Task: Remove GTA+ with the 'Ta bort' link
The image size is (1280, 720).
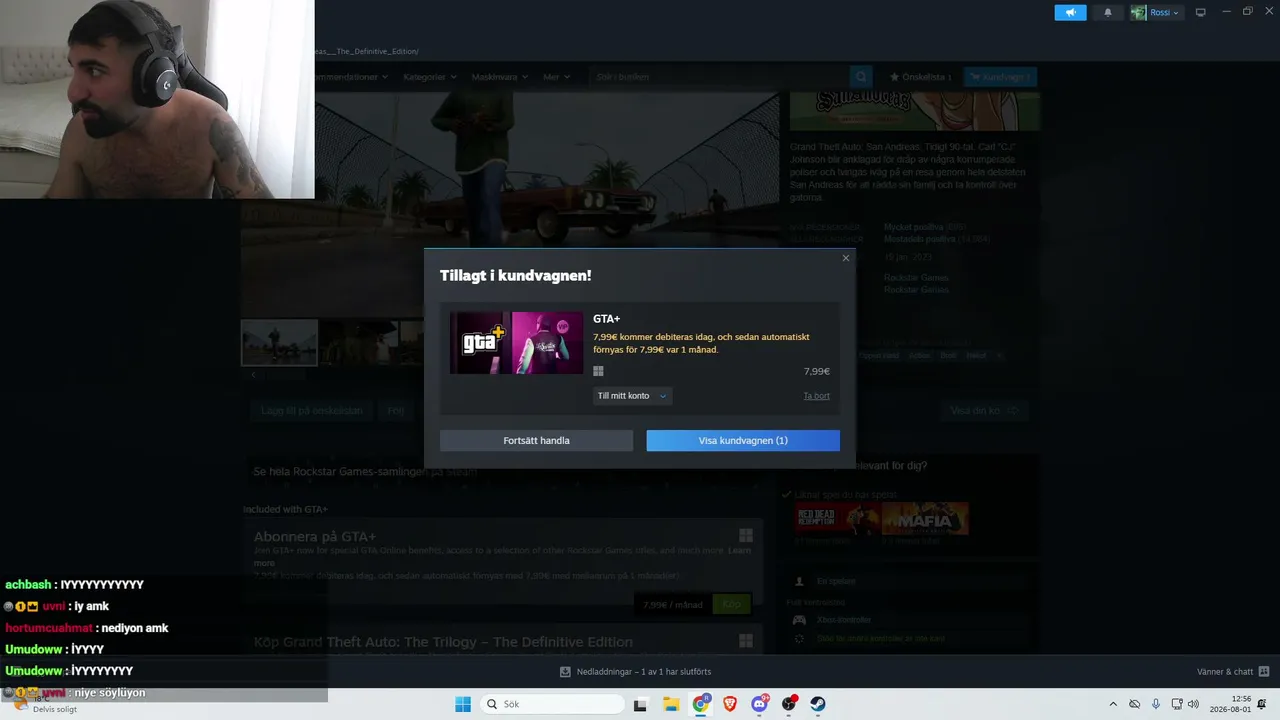Action: [x=817, y=396]
